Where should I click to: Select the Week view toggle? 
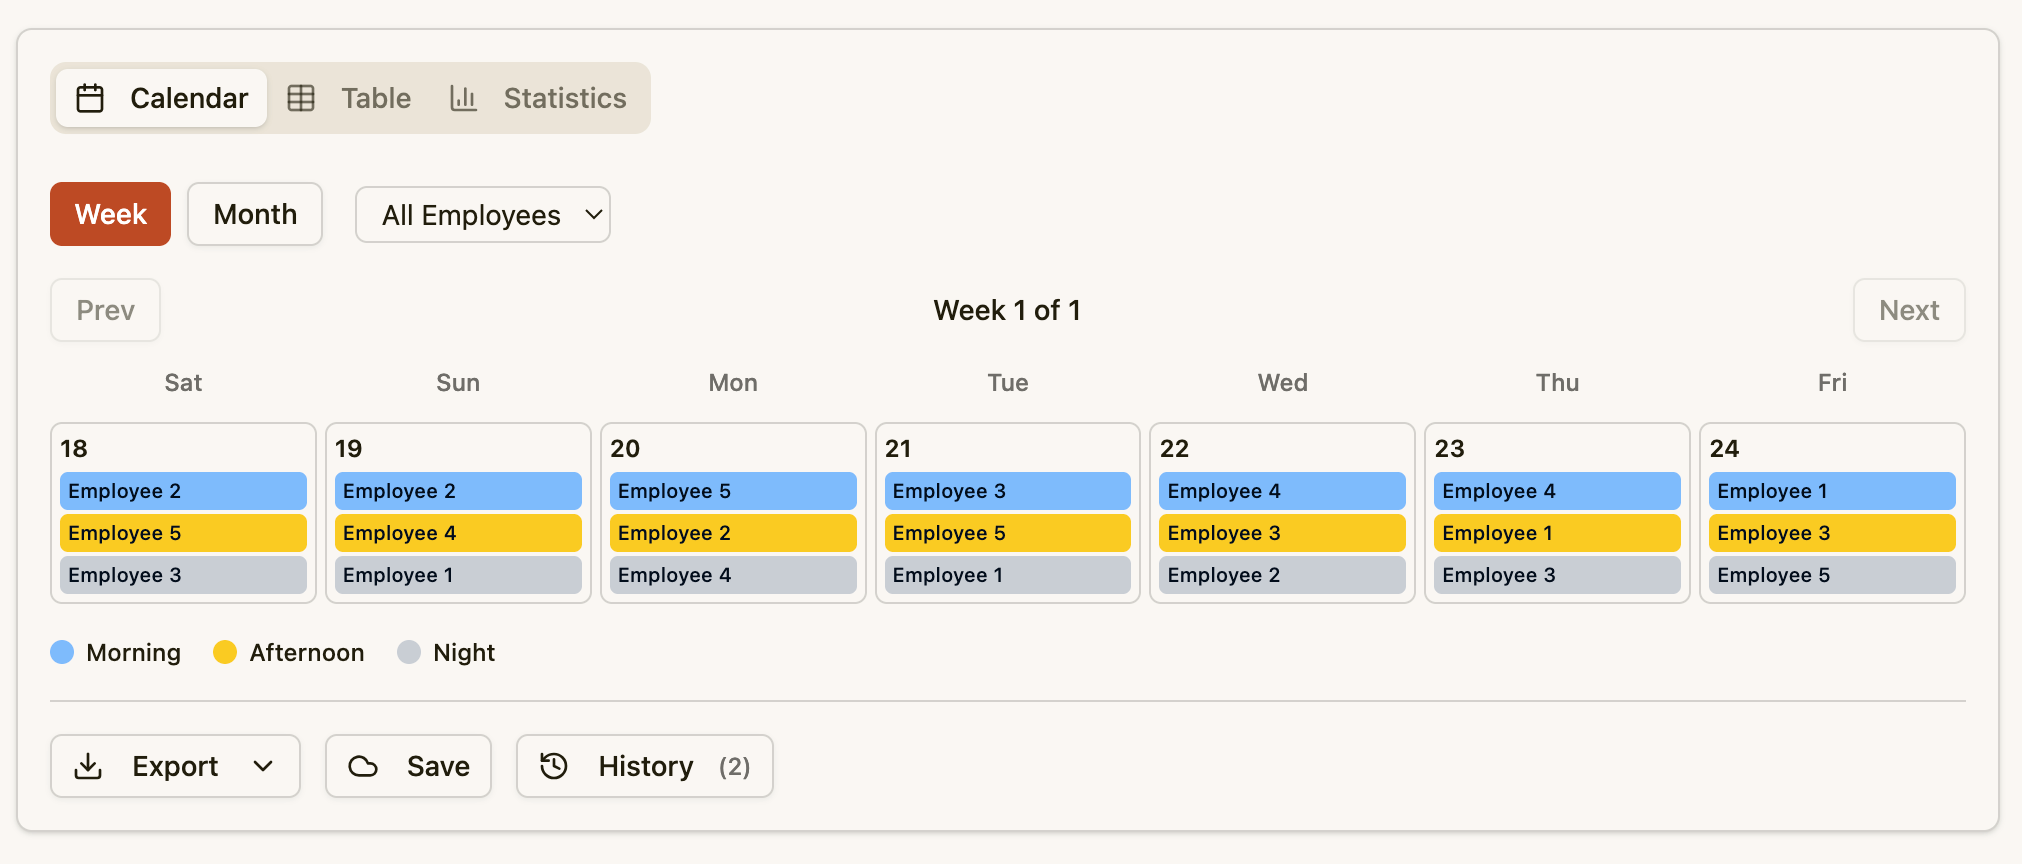tap(110, 213)
